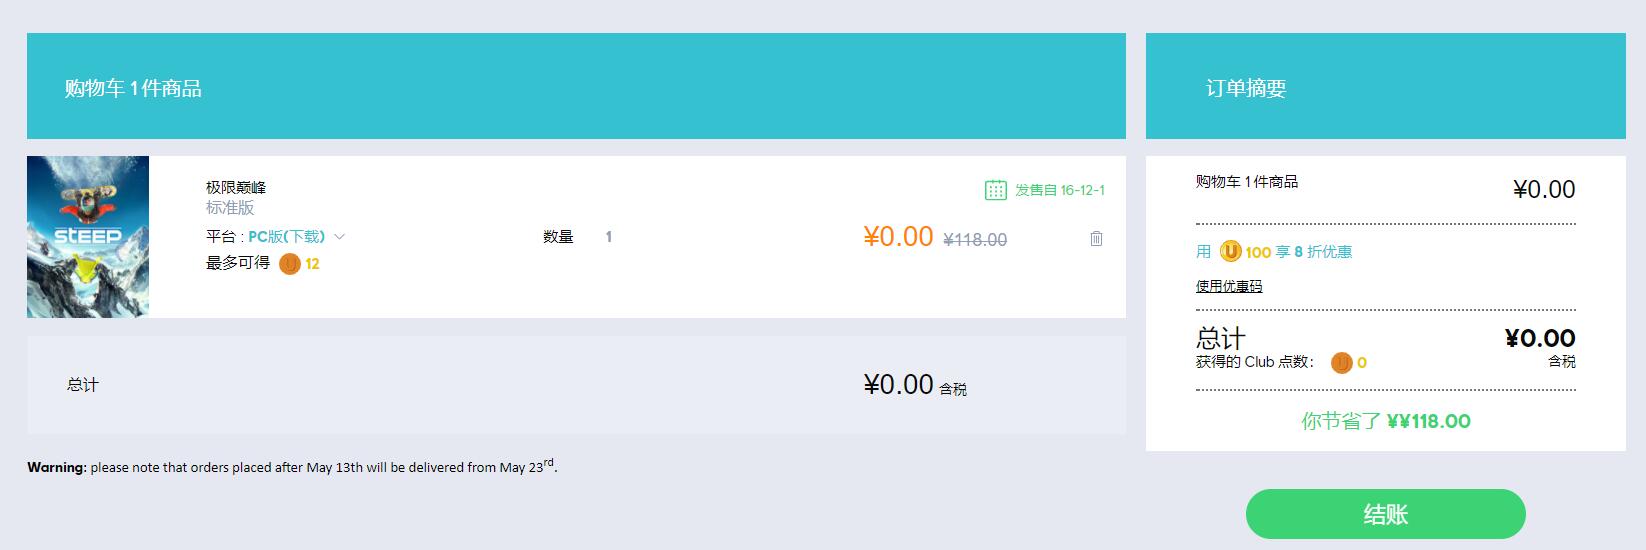Click the 极限巅峰 product title
This screenshot has width=1646, height=550.
236,187
